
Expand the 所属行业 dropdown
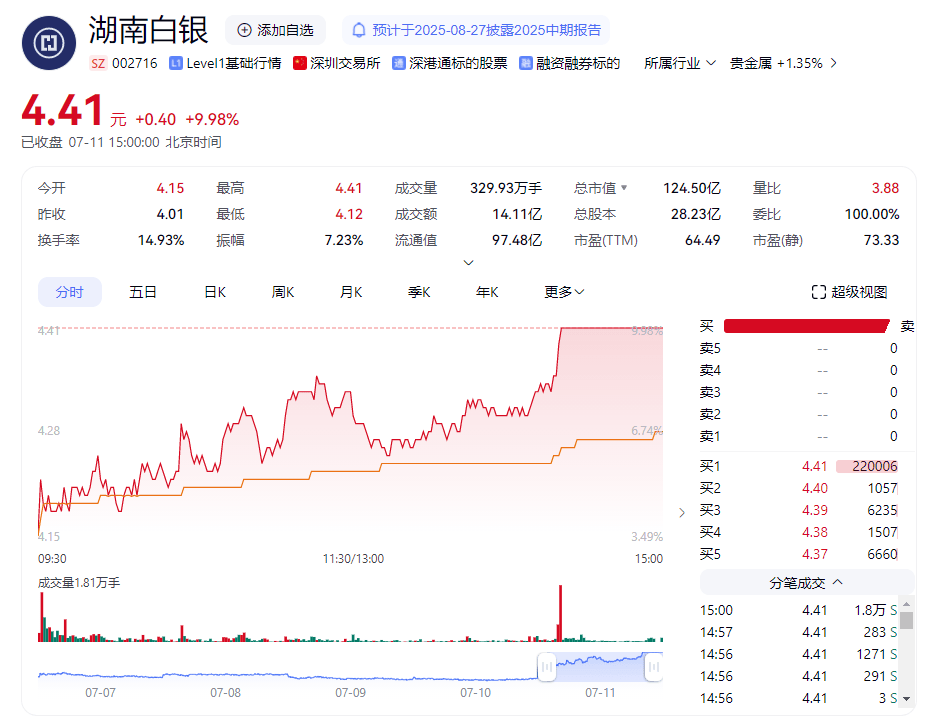point(711,63)
